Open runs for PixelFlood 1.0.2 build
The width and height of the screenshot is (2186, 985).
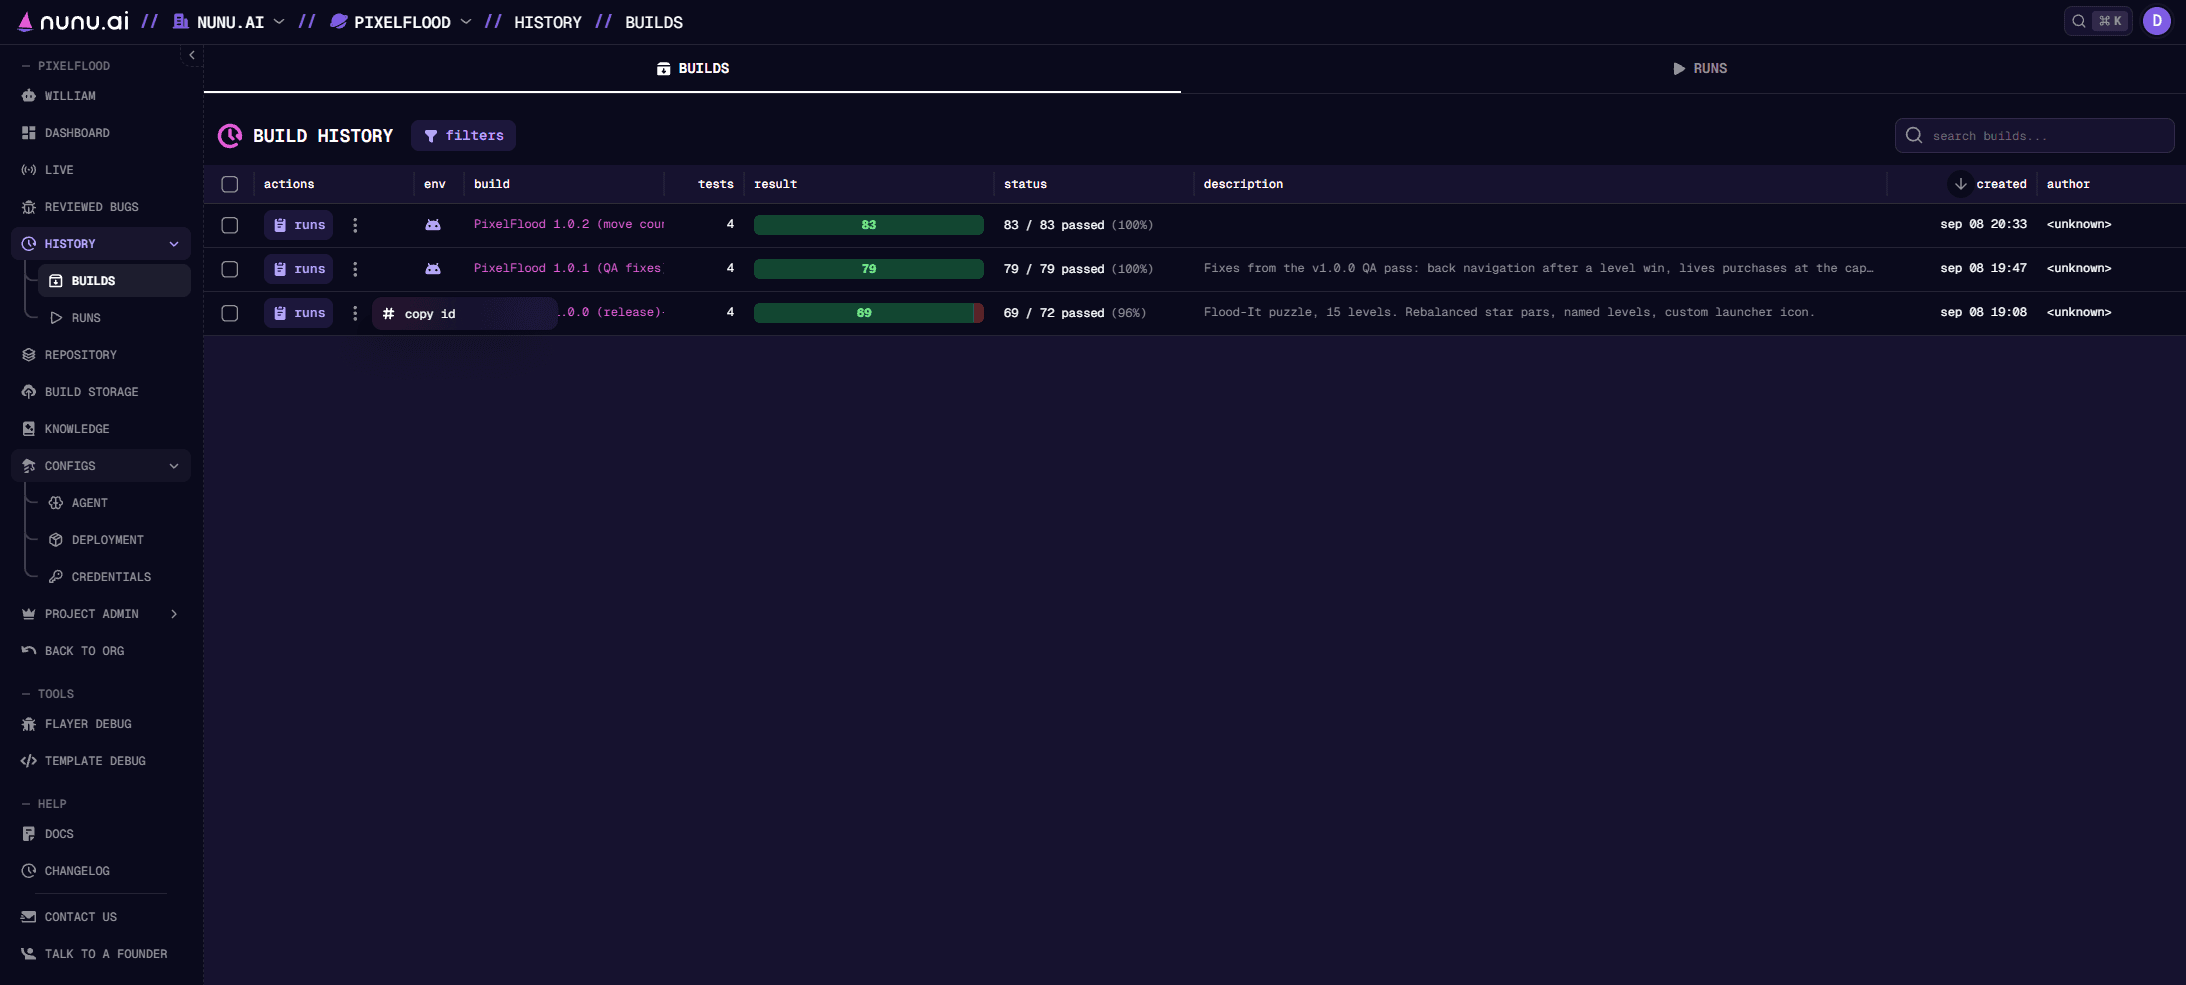299,225
